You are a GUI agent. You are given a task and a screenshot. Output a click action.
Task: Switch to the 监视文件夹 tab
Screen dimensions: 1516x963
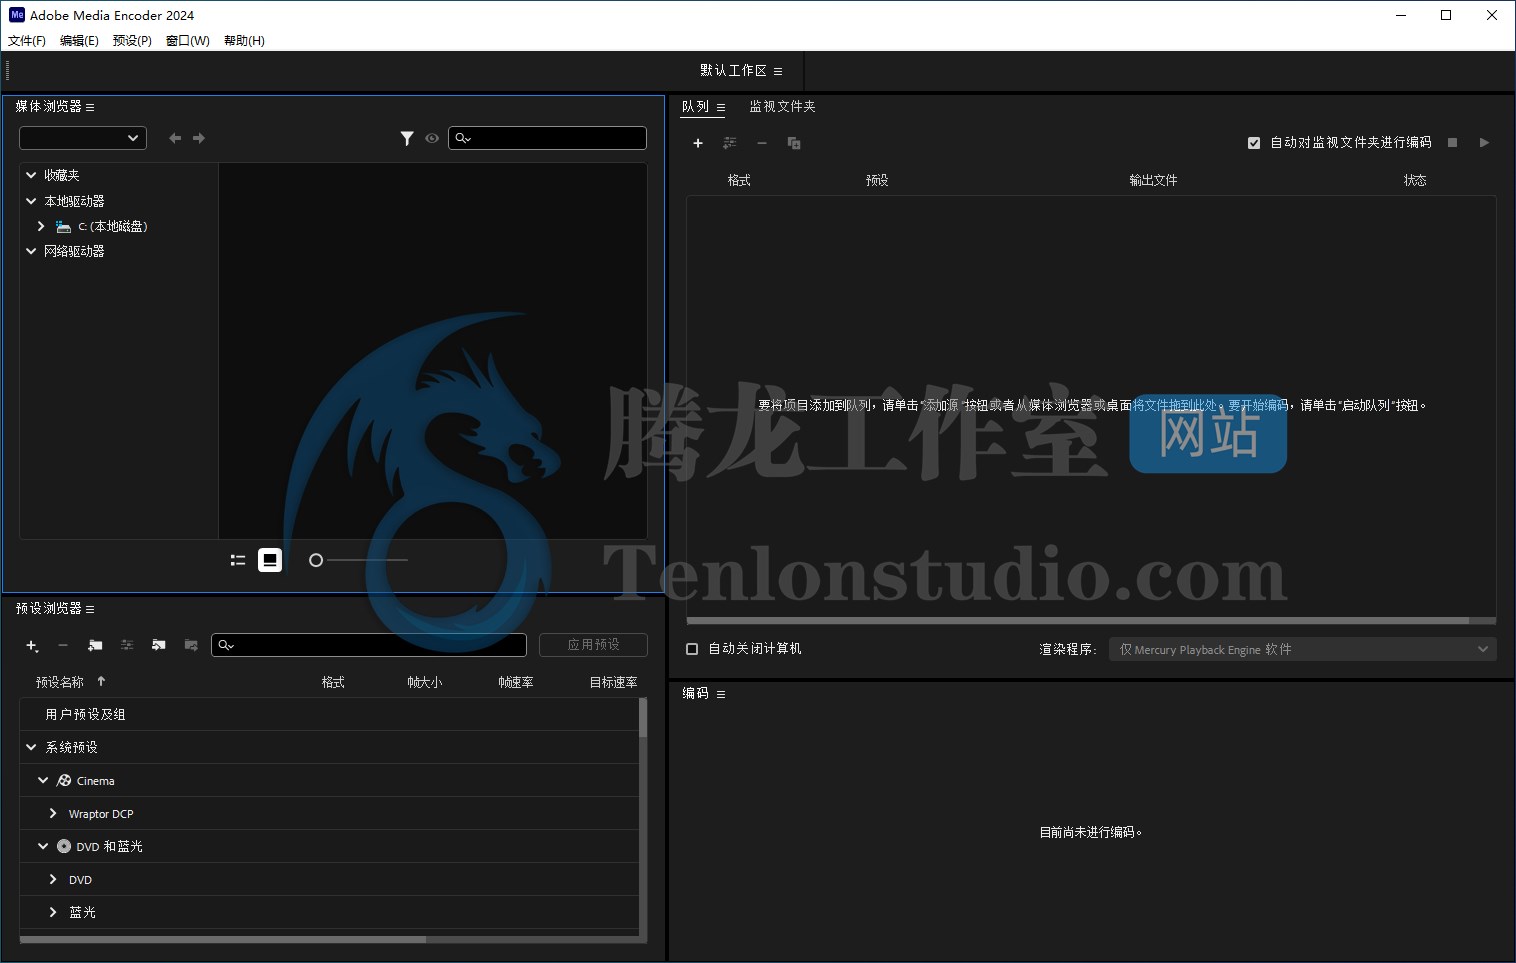pyautogui.click(x=783, y=107)
